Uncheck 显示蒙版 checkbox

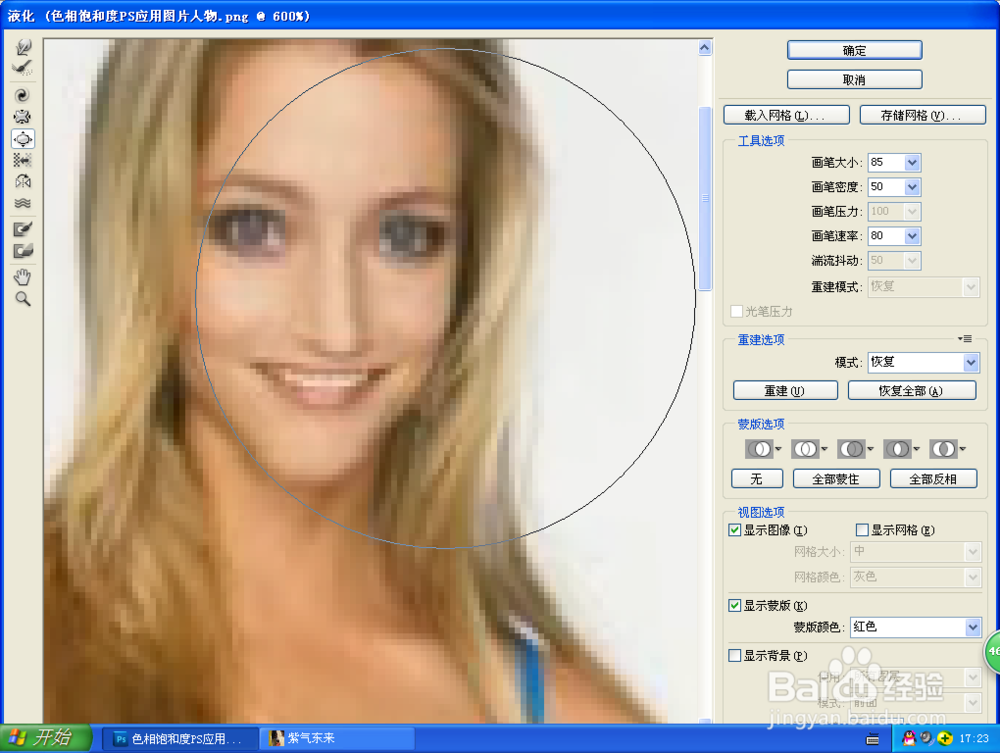click(x=735, y=605)
